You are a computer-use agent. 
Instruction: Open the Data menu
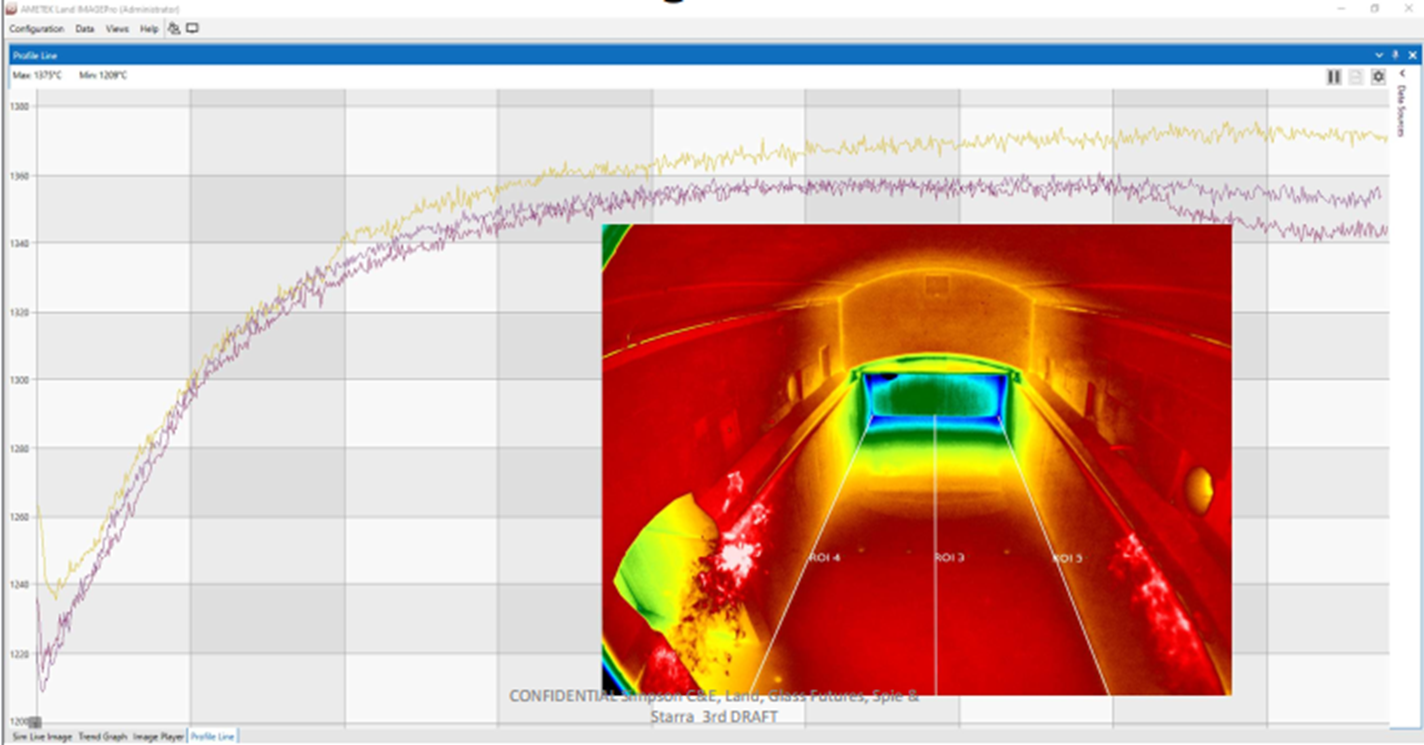(x=84, y=28)
